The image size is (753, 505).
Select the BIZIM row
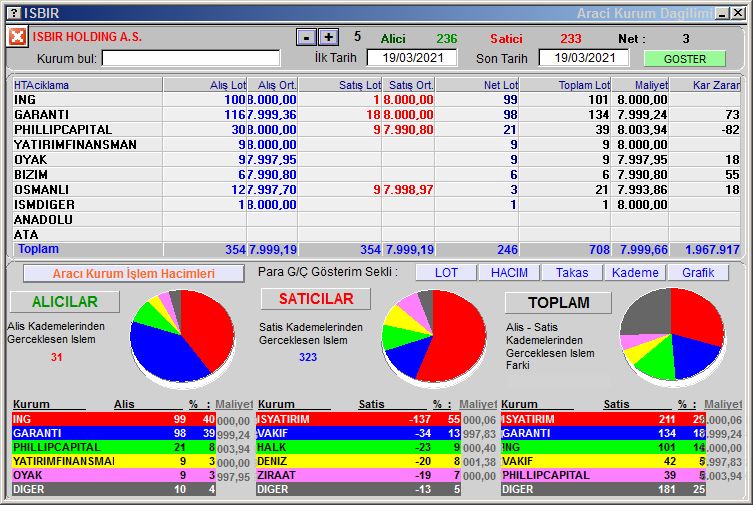coord(376,174)
